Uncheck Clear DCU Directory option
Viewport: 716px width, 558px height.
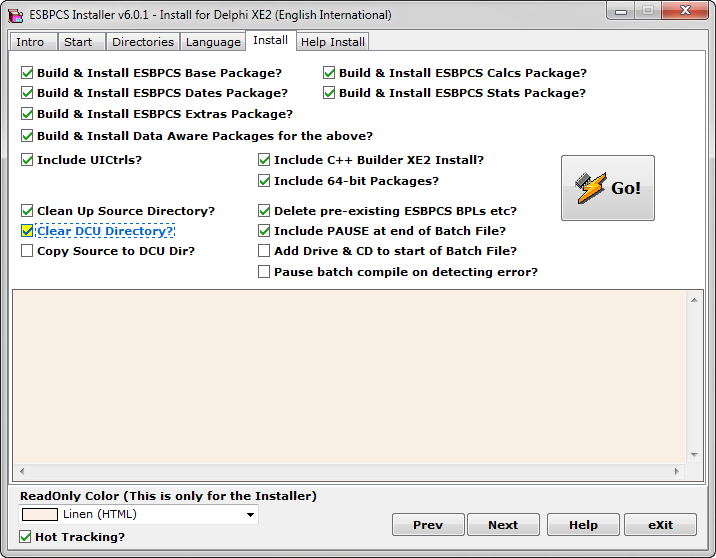27,231
